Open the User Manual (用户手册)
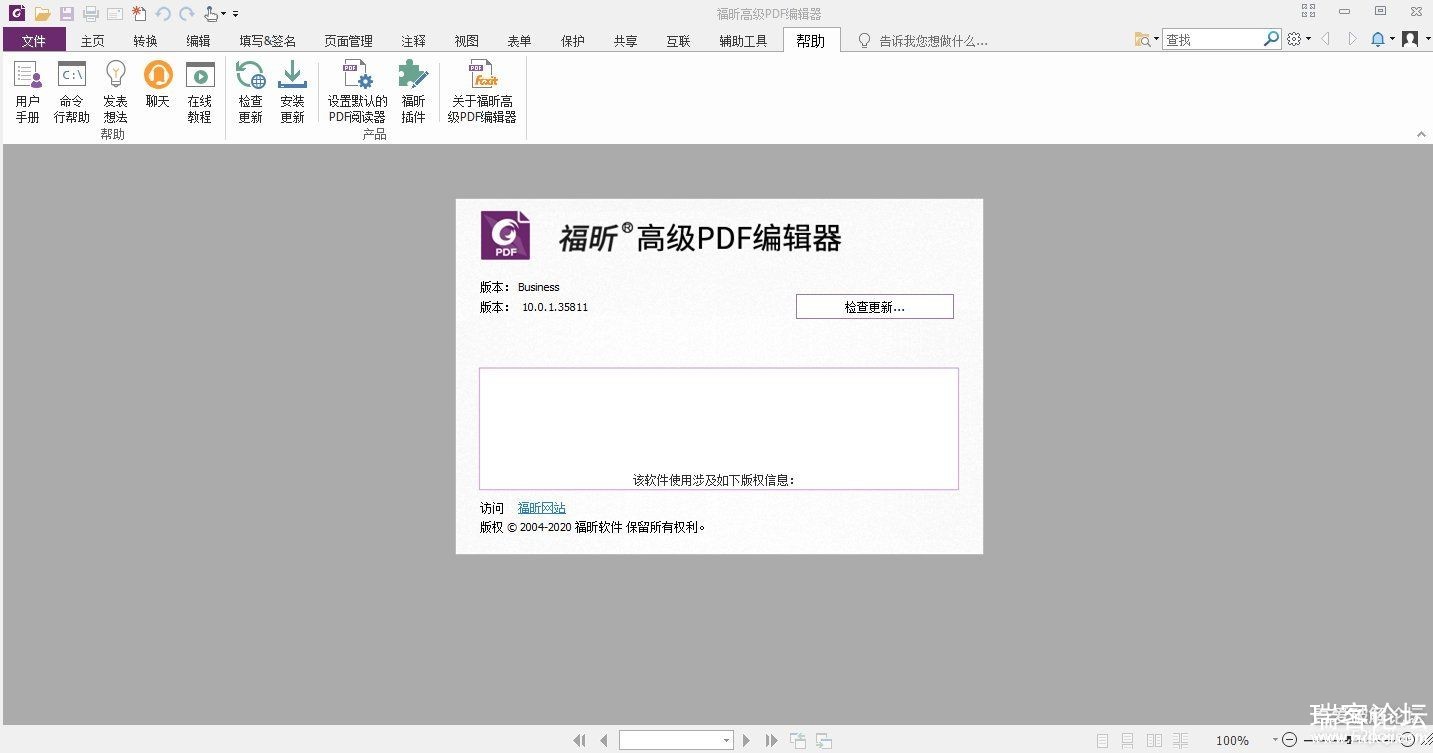 tap(27, 91)
